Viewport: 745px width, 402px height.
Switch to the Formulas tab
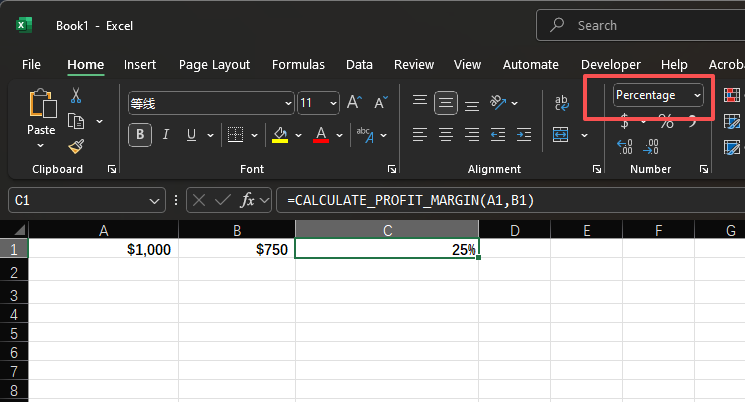[x=298, y=65]
